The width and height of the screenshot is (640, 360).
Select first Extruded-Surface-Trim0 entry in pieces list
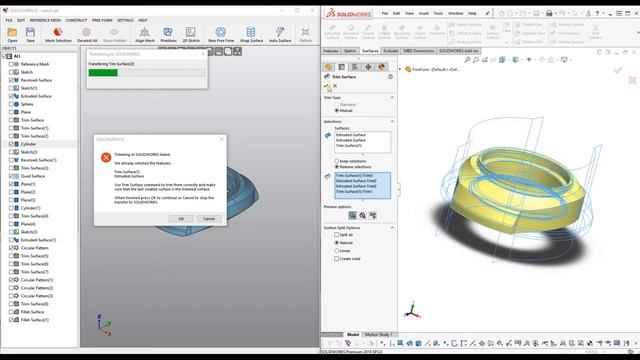pos(356,181)
